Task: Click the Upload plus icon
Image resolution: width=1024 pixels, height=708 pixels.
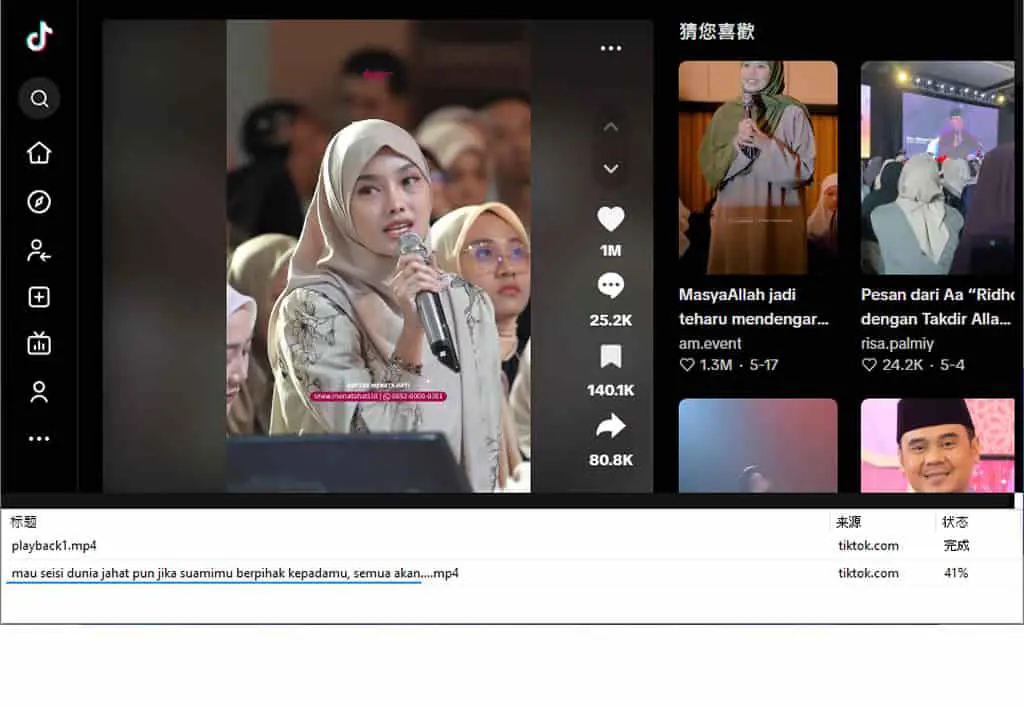Action: click(x=39, y=297)
